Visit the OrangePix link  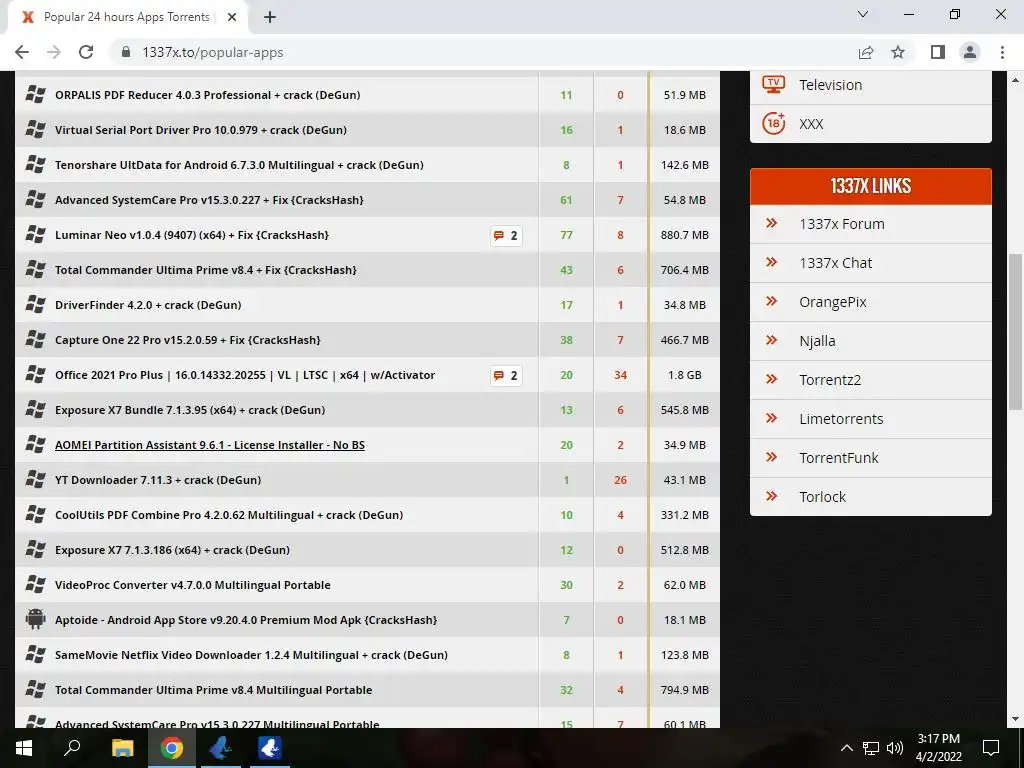pos(833,302)
